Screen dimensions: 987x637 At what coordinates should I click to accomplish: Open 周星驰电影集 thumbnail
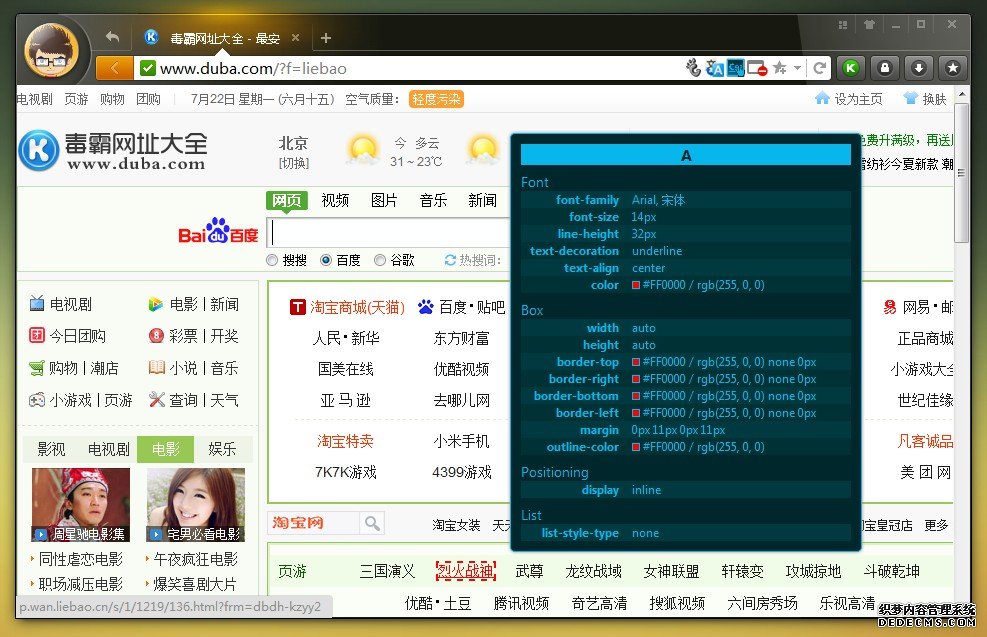(x=81, y=505)
